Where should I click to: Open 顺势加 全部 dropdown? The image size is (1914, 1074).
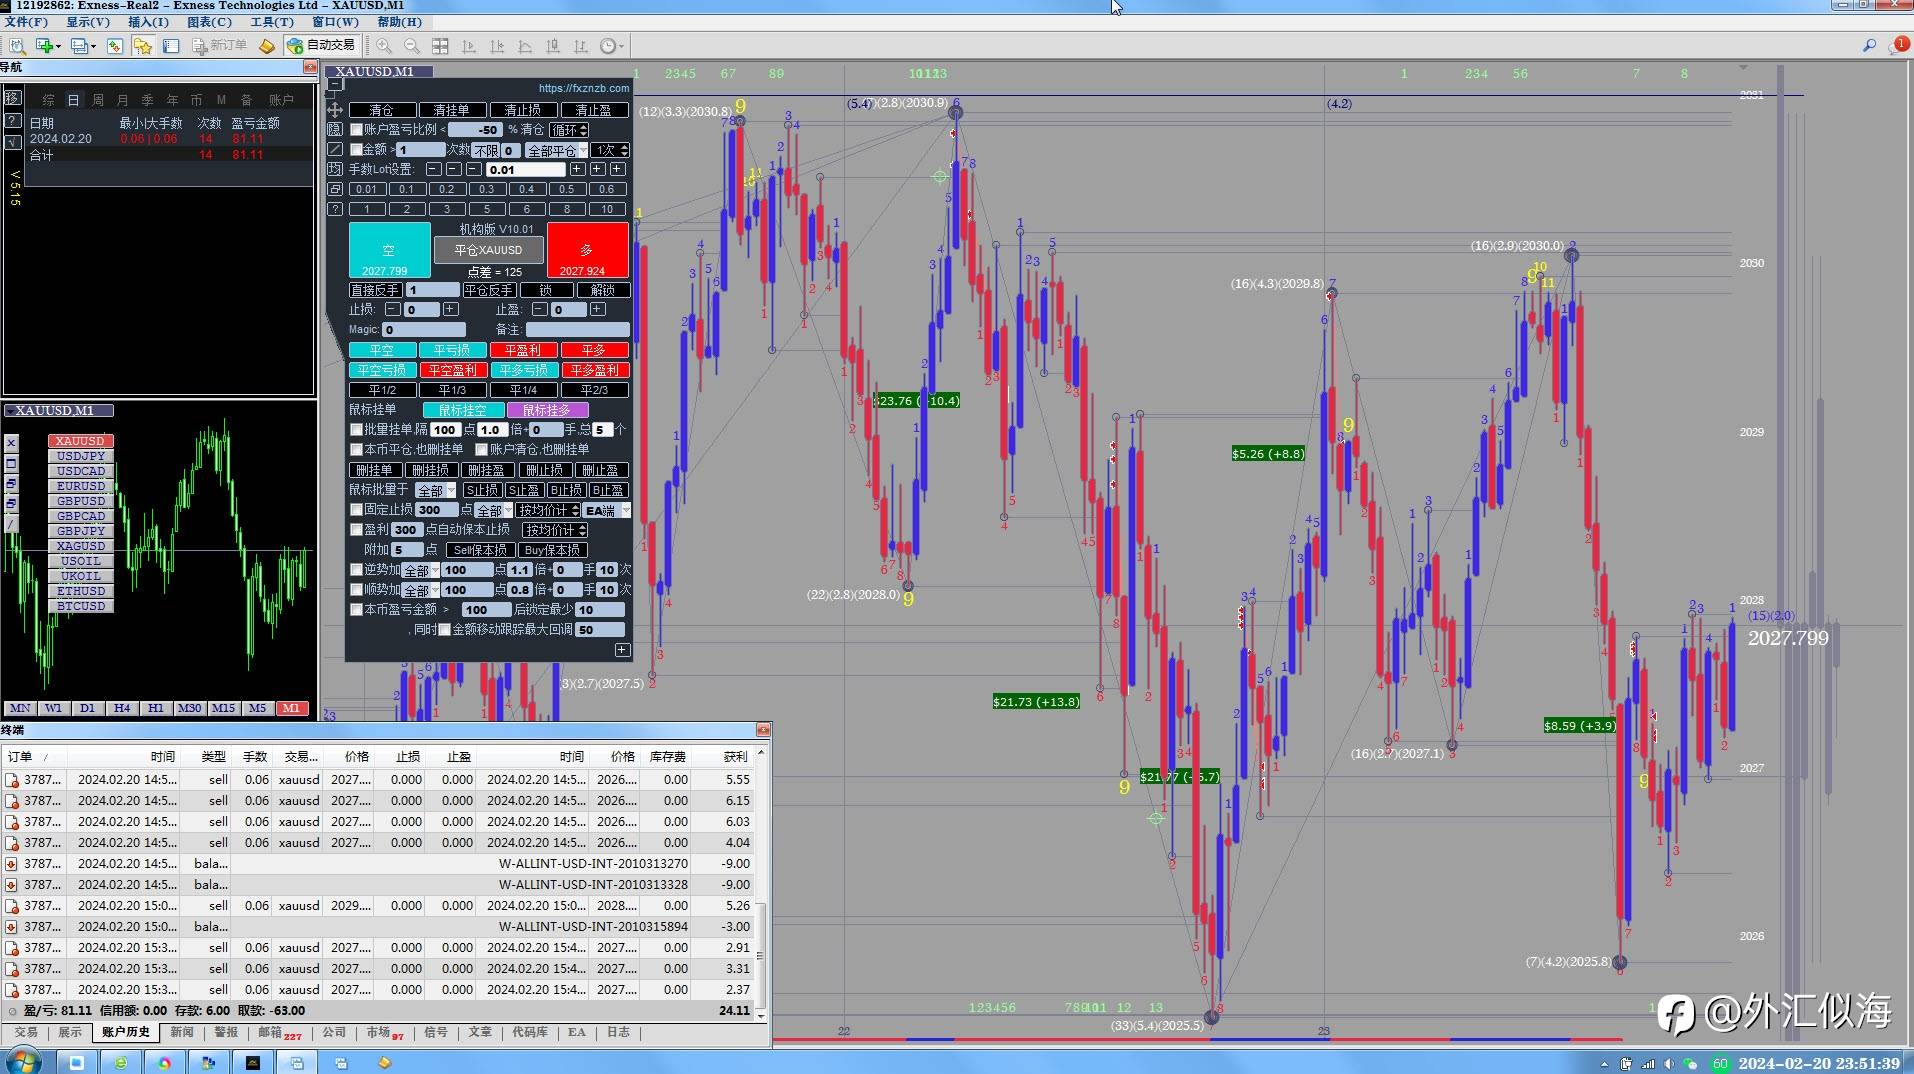(421, 590)
